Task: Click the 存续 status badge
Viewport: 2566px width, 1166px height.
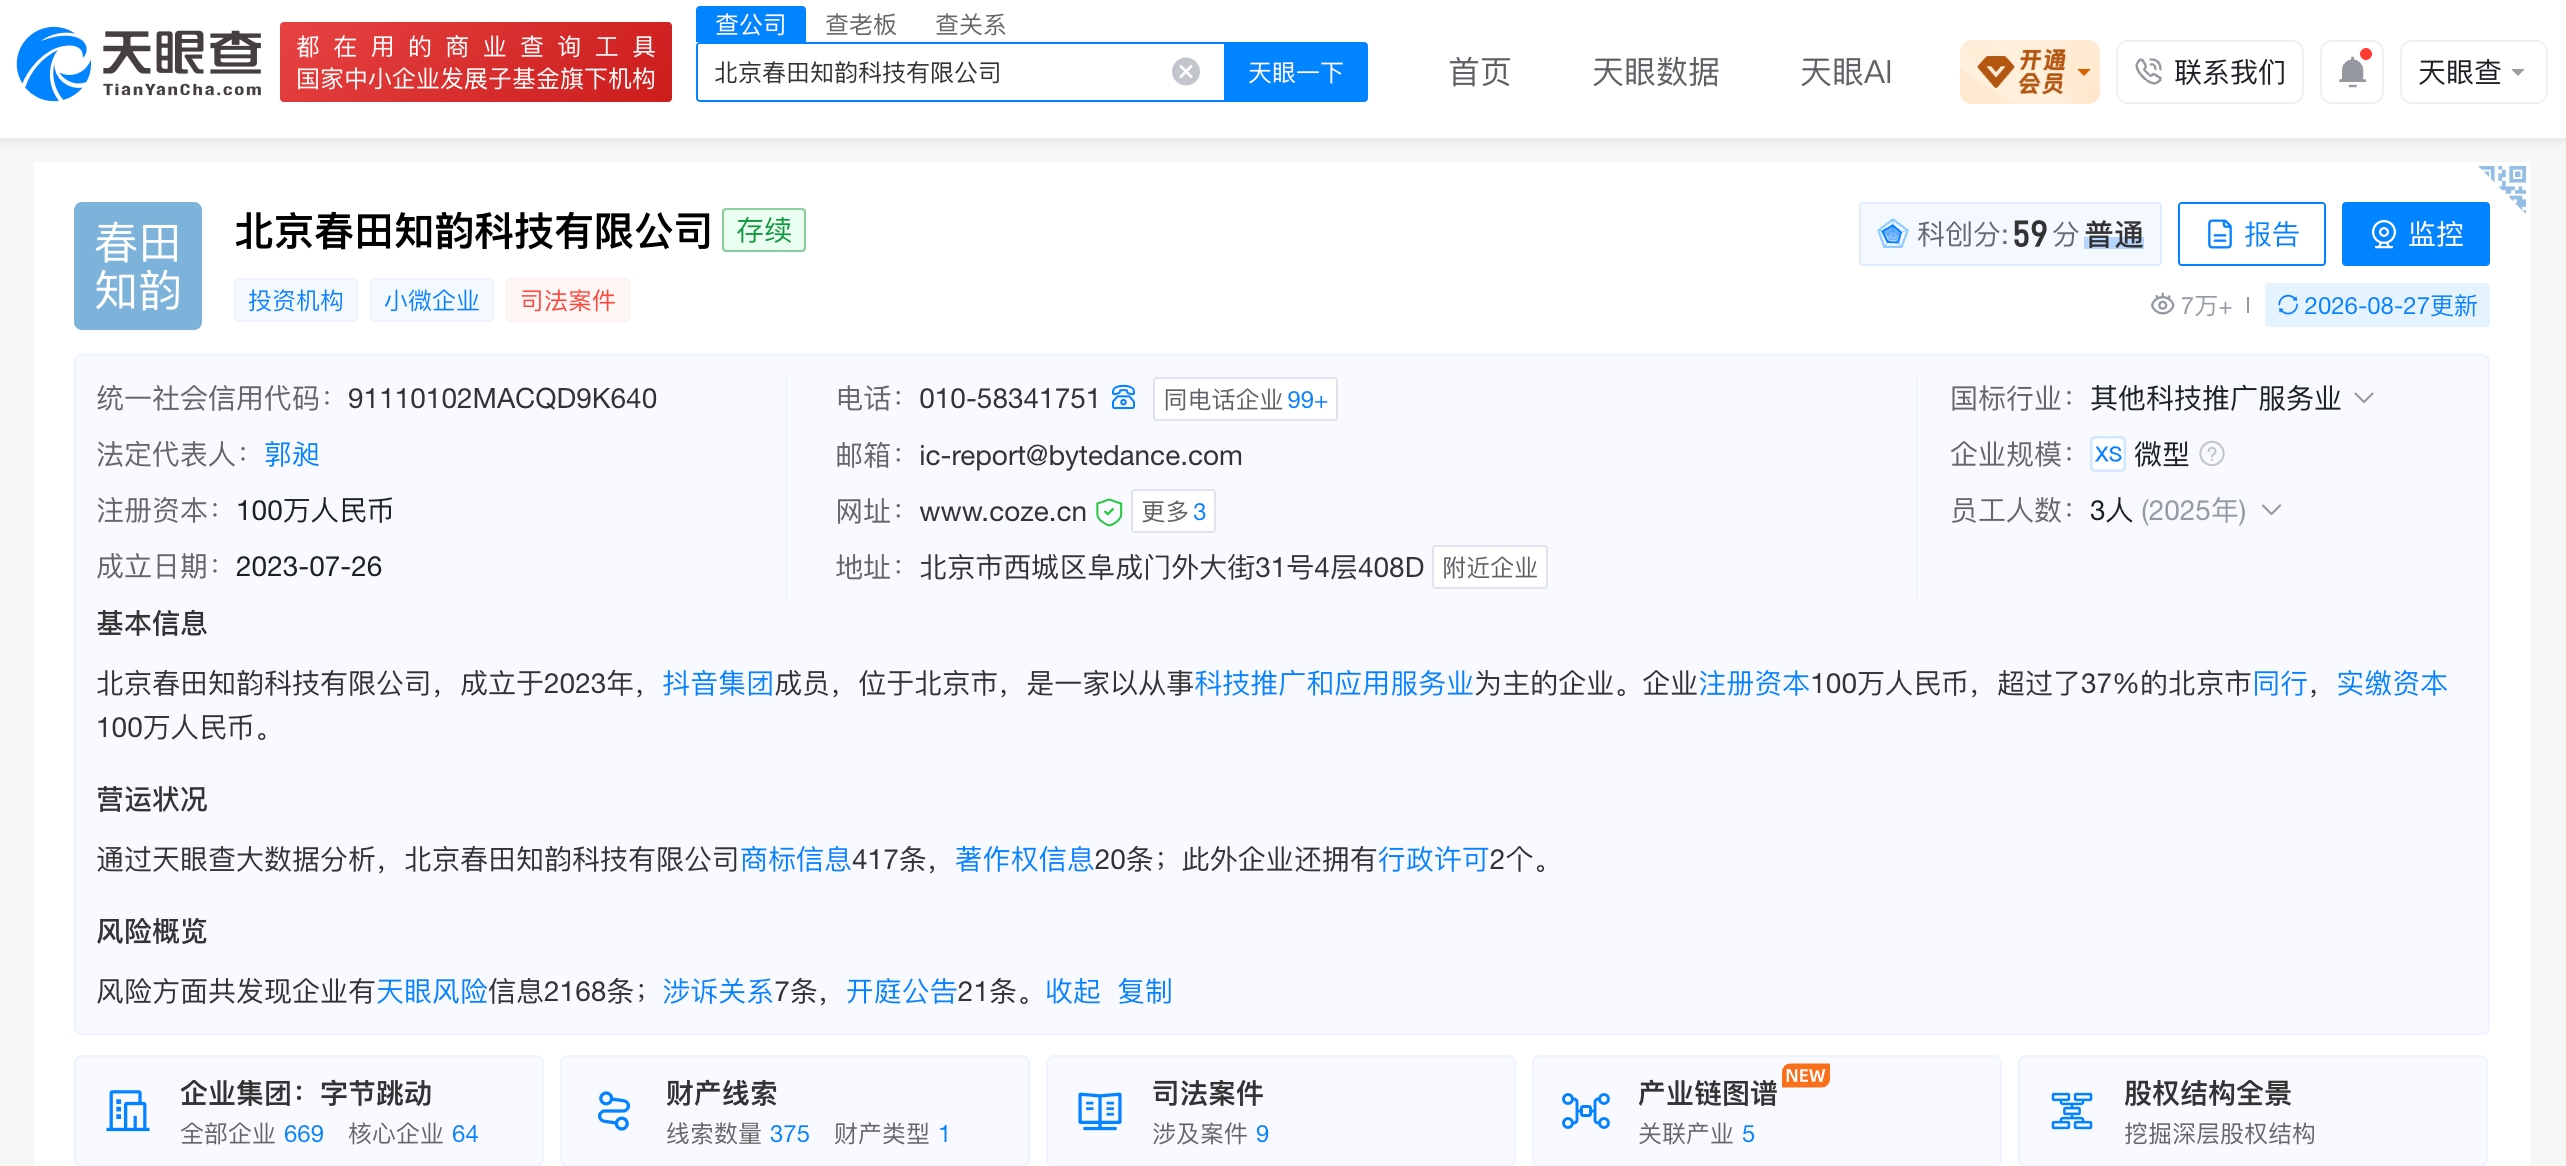Action: pyautogui.click(x=764, y=230)
